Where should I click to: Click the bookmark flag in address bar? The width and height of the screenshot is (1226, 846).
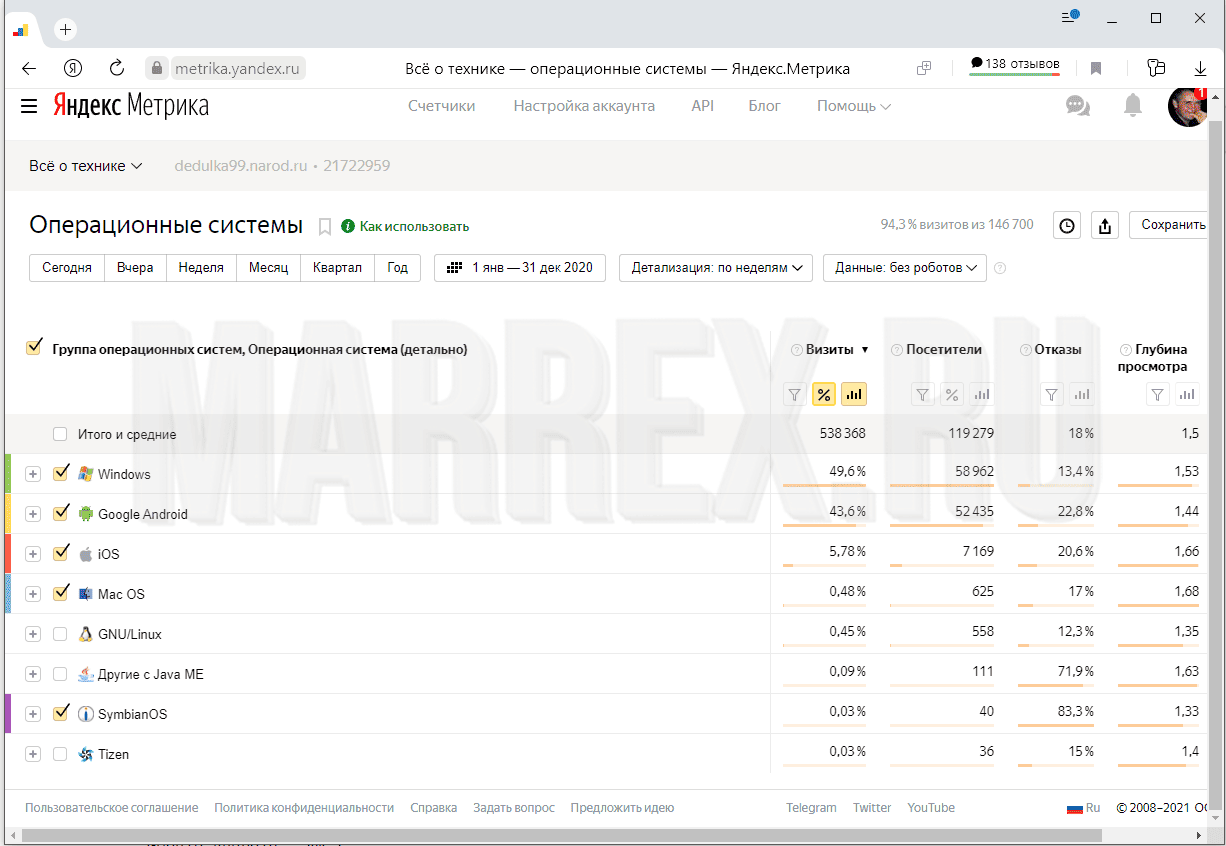point(1096,68)
